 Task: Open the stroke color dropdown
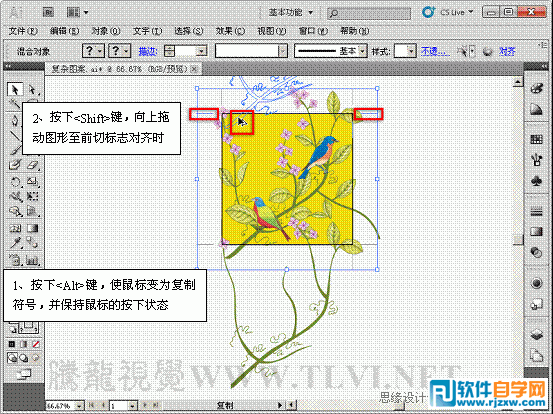pos(126,51)
